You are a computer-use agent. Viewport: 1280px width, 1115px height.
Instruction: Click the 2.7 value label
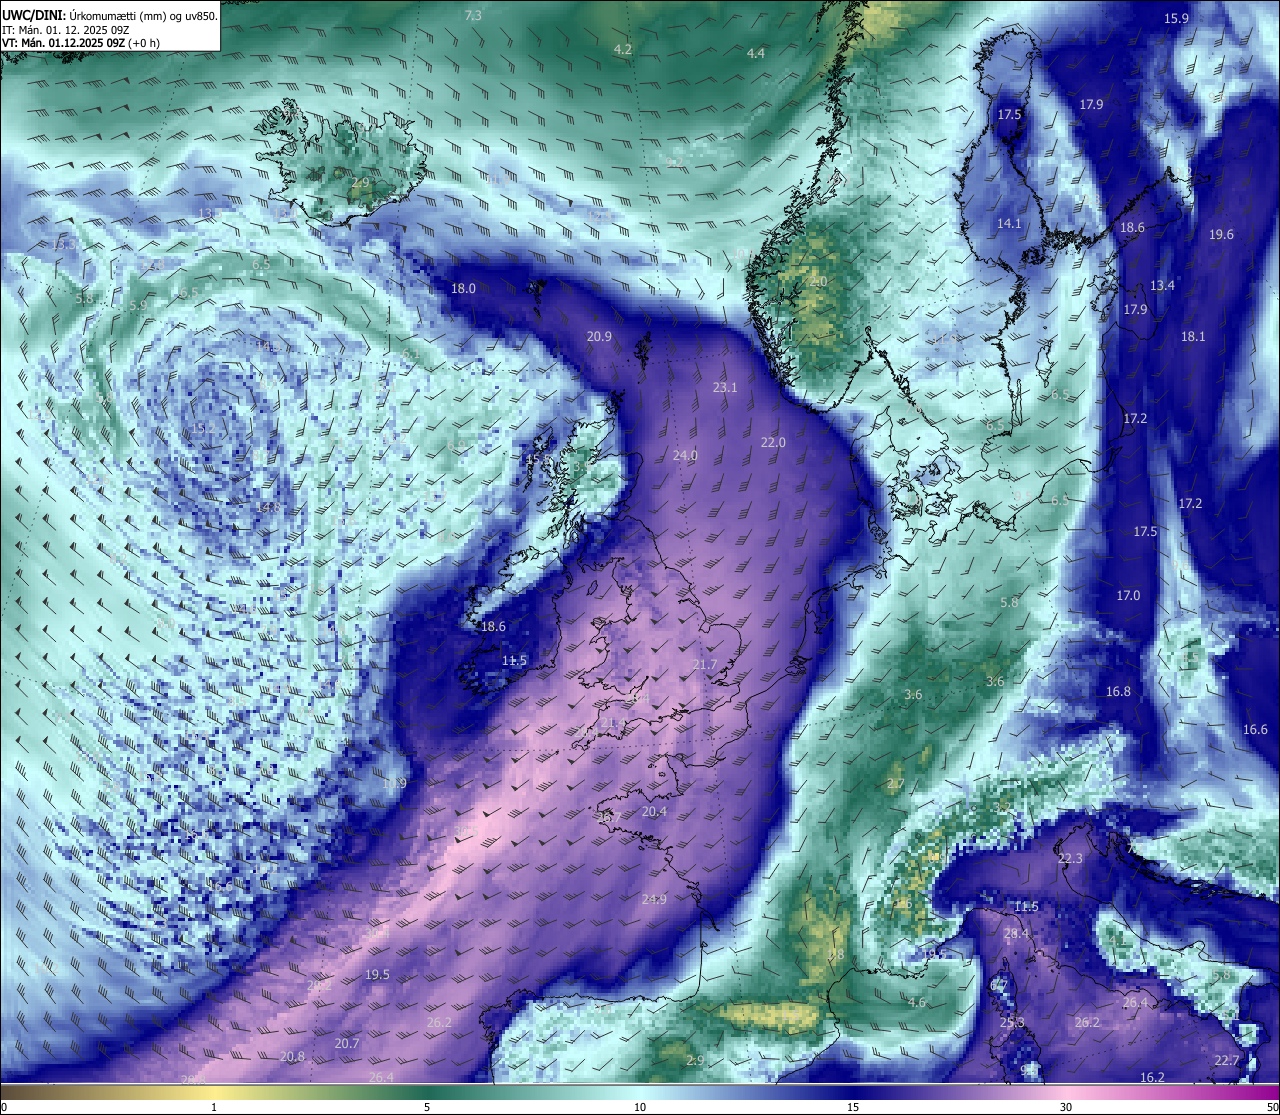coord(895,783)
